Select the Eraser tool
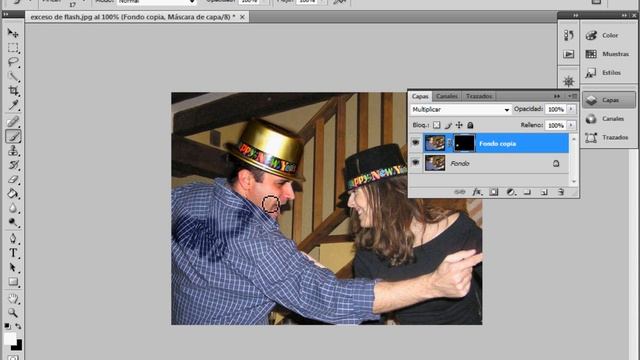 coord(13,180)
